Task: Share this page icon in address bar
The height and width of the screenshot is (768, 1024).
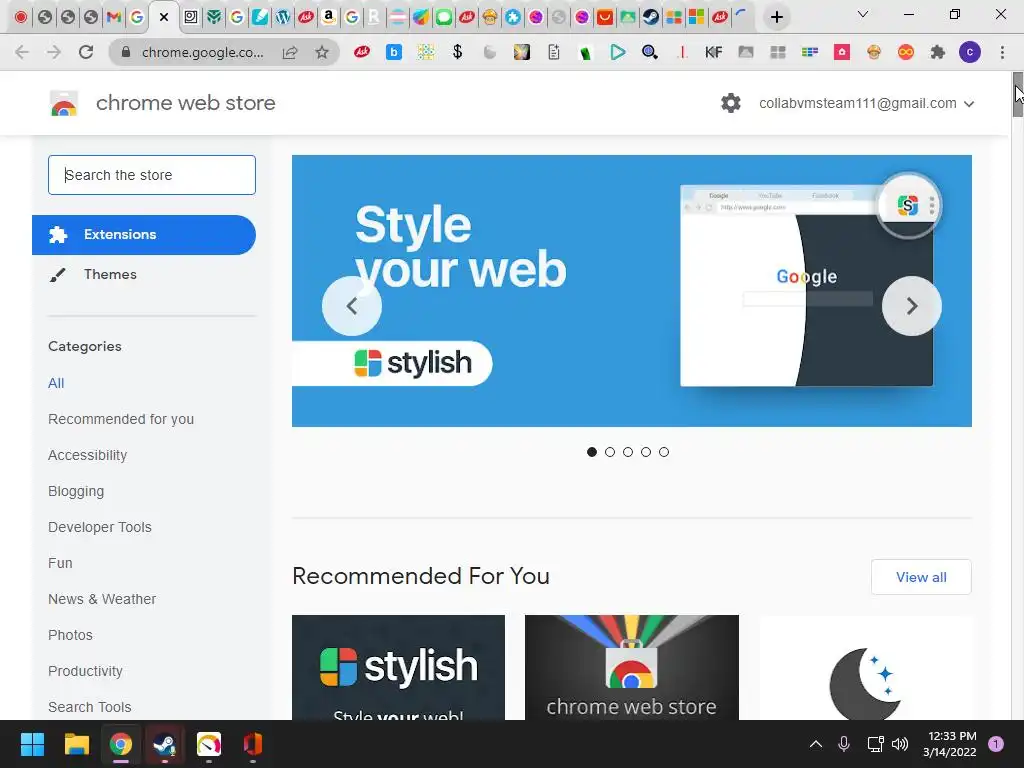Action: tap(290, 52)
